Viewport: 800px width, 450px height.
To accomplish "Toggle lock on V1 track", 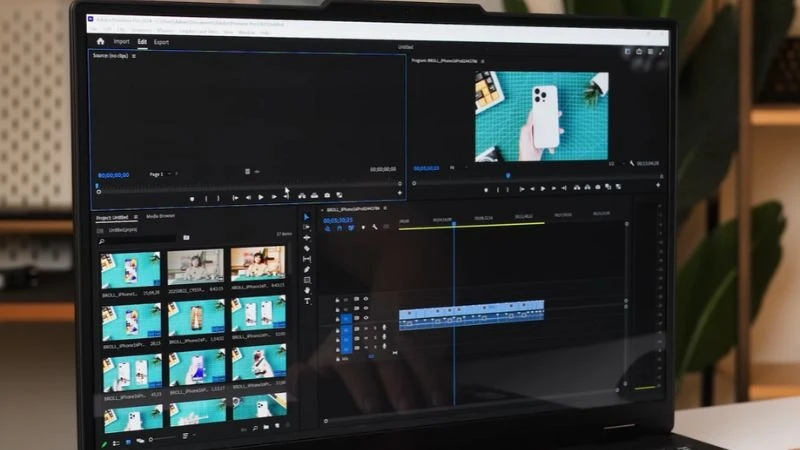I will (337, 319).
